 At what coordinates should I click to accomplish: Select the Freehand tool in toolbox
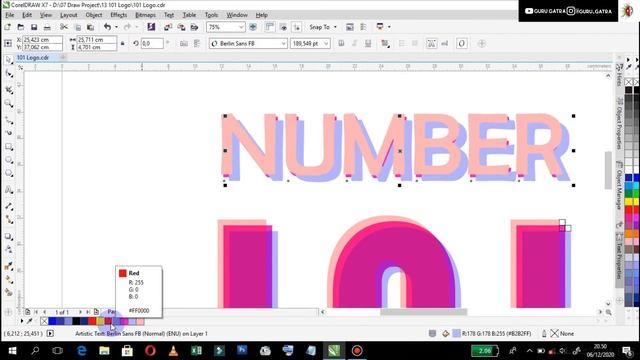(x=9, y=120)
